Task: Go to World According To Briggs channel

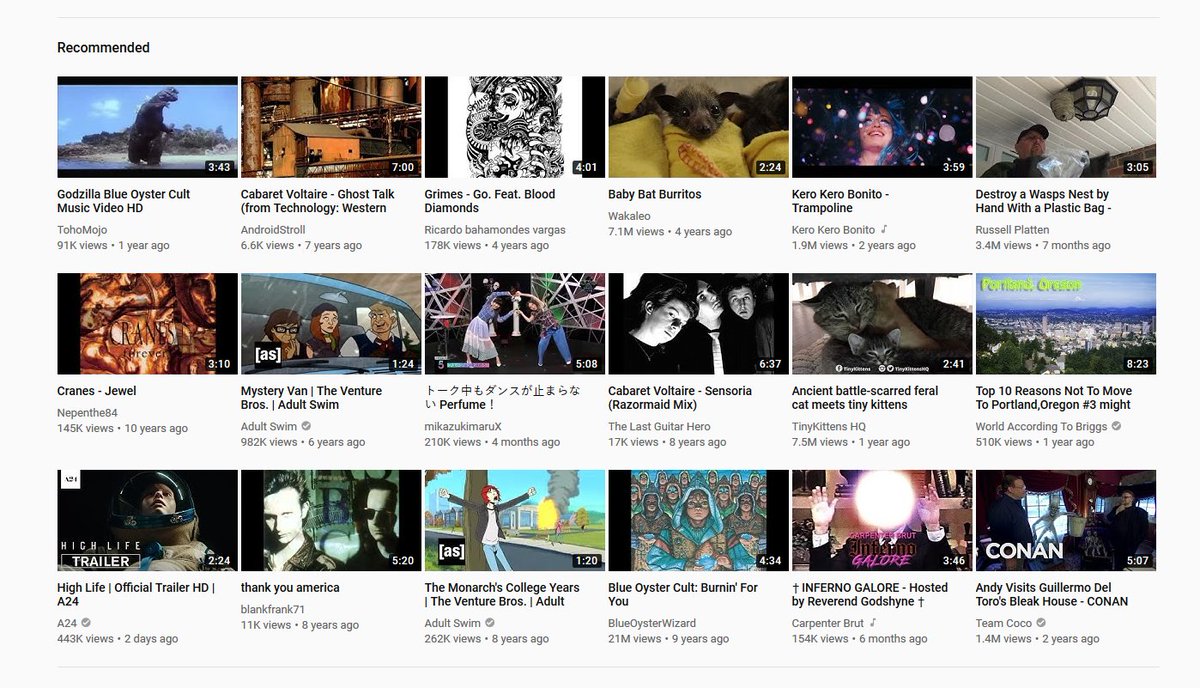Action: (1041, 427)
